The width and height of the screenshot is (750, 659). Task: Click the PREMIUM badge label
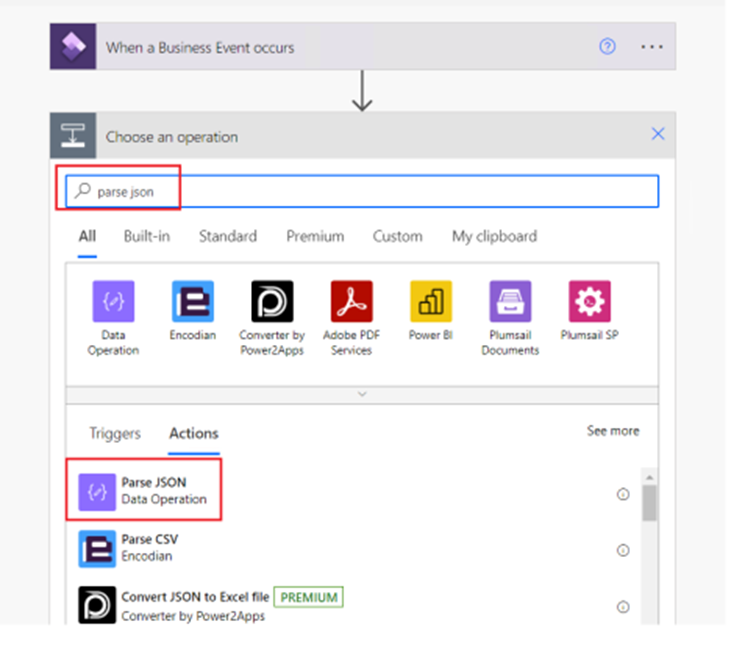click(x=309, y=597)
